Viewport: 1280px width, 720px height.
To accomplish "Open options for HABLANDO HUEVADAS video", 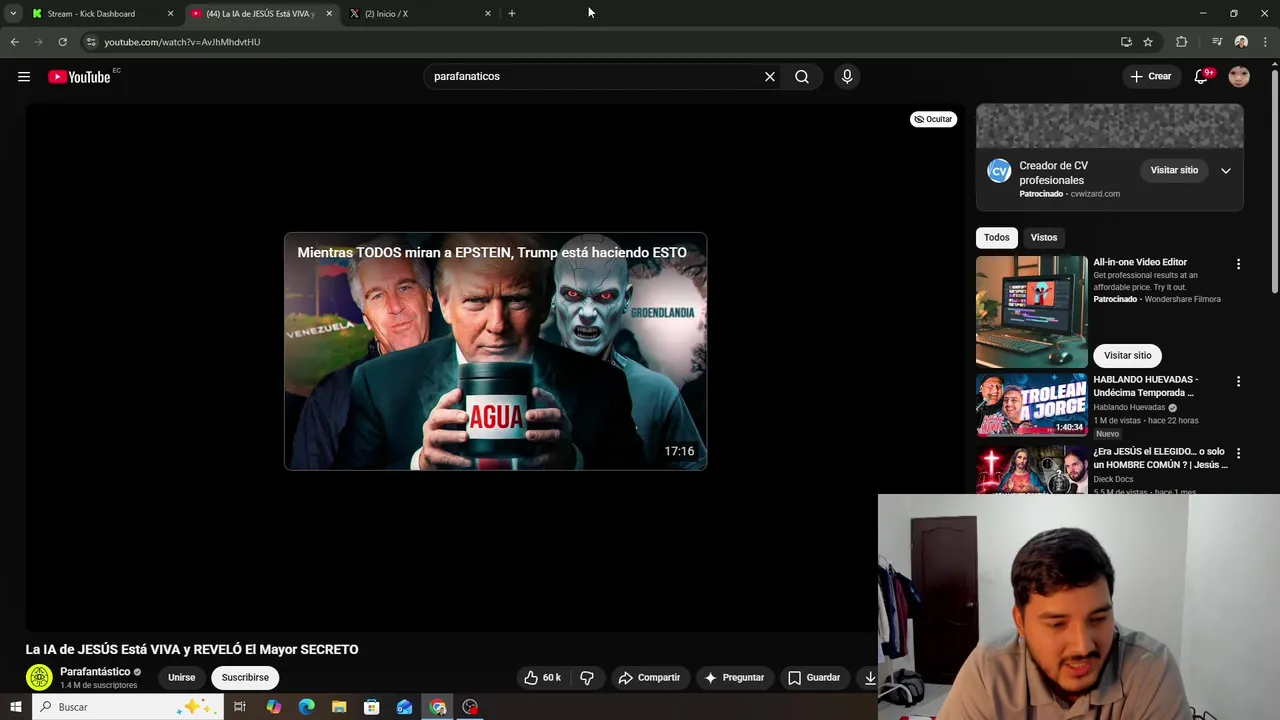I will 1238,381.
